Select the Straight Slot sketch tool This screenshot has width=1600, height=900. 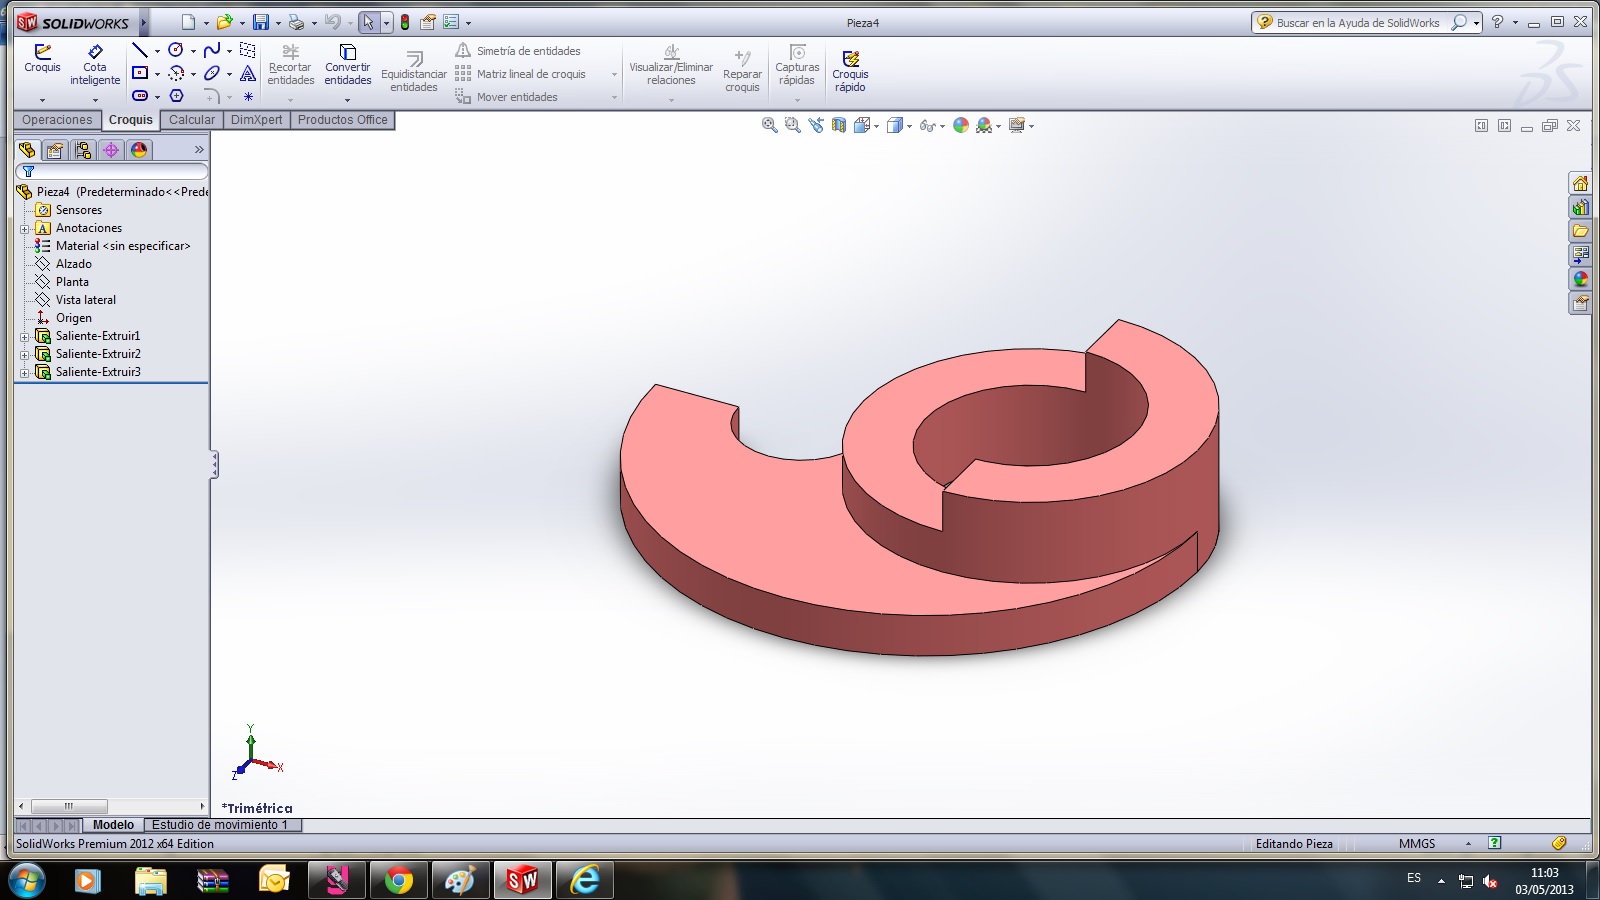click(140, 96)
